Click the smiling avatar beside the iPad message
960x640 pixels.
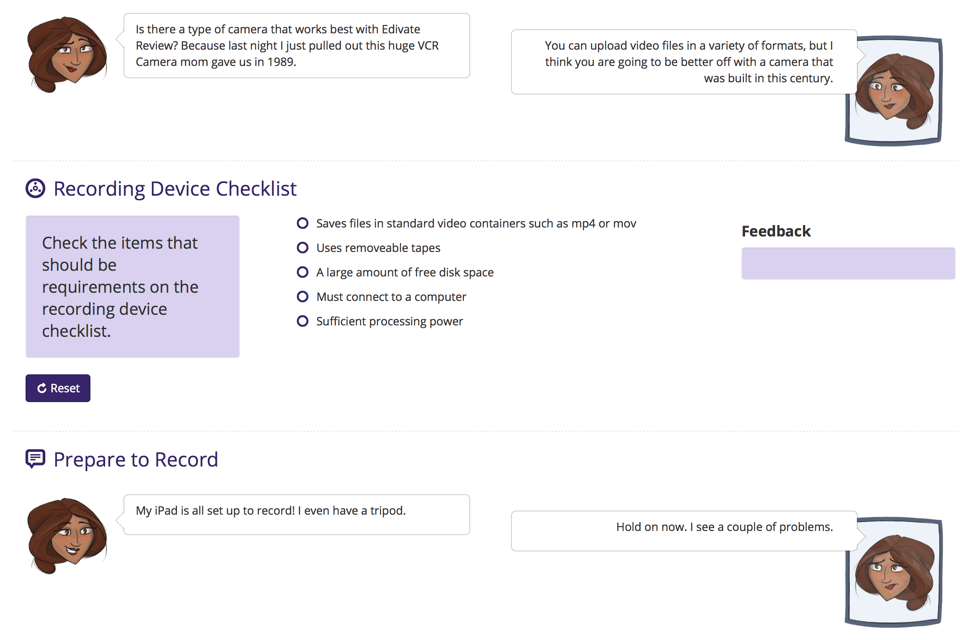point(67,535)
